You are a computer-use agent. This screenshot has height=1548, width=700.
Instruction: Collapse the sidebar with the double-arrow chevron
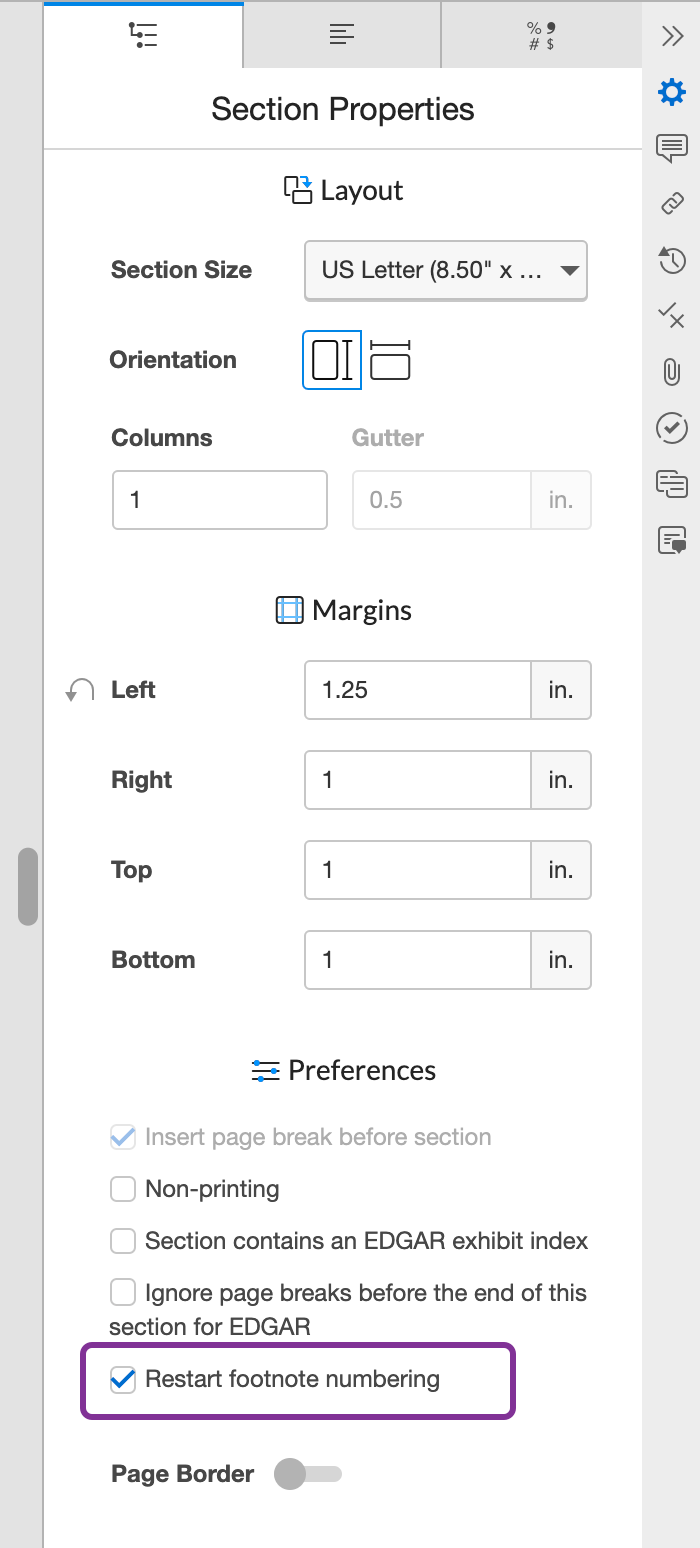[x=672, y=35]
